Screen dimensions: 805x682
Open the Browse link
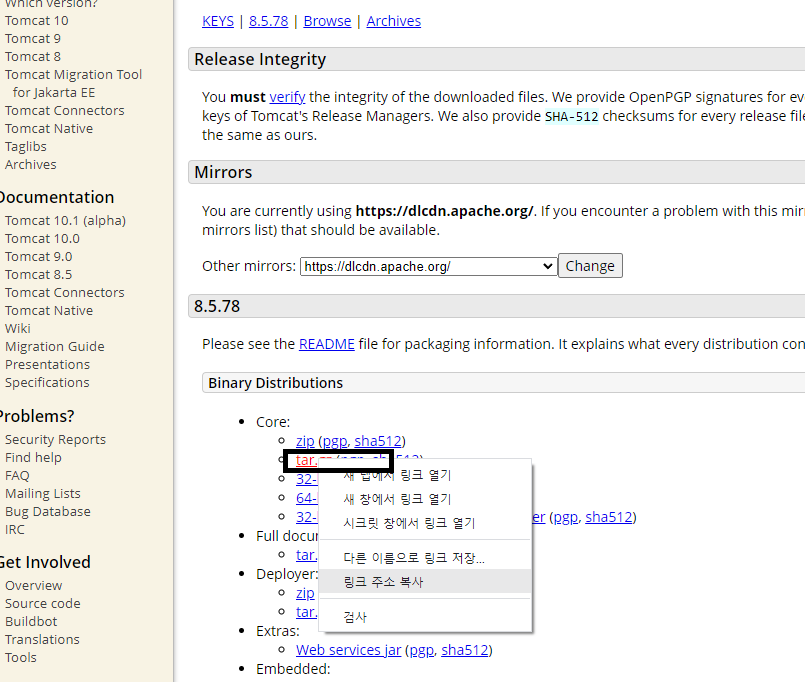pyautogui.click(x=327, y=21)
